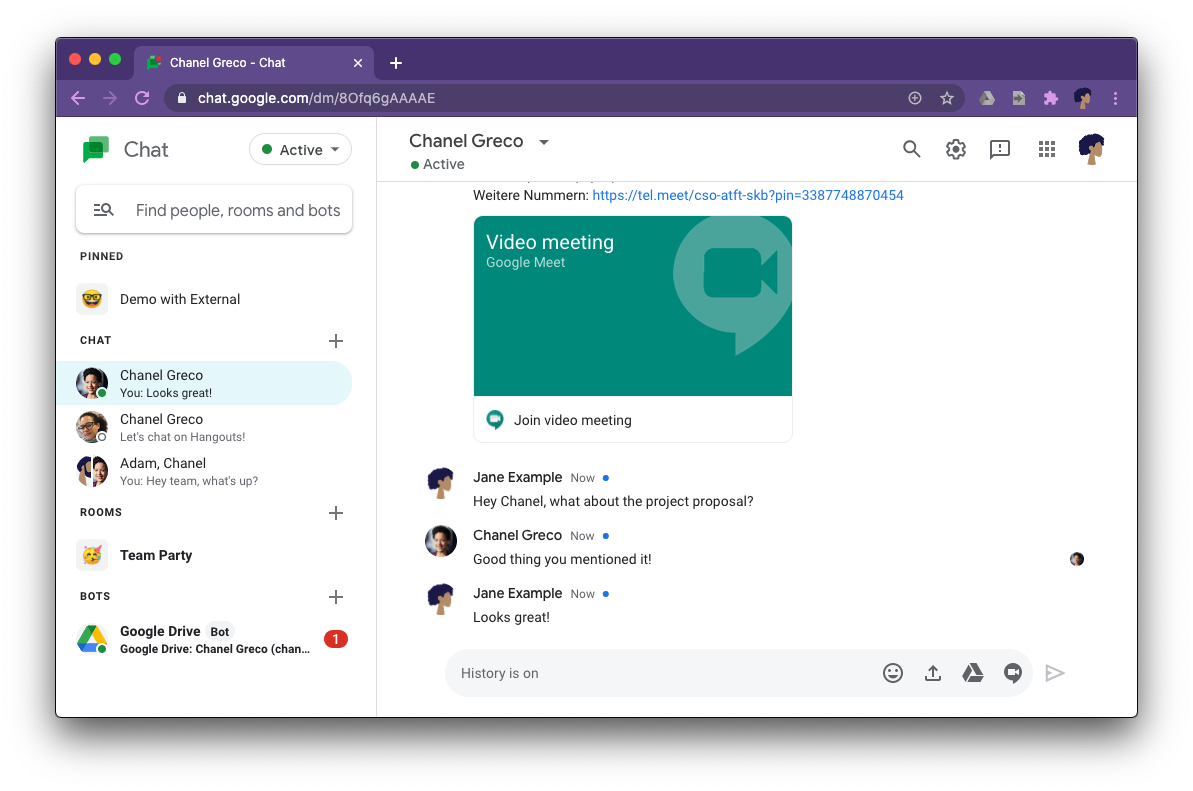Open the emoji picker in the message bar
This screenshot has width=1193, height=791.
pyautogui.click(x=893, y=673)
